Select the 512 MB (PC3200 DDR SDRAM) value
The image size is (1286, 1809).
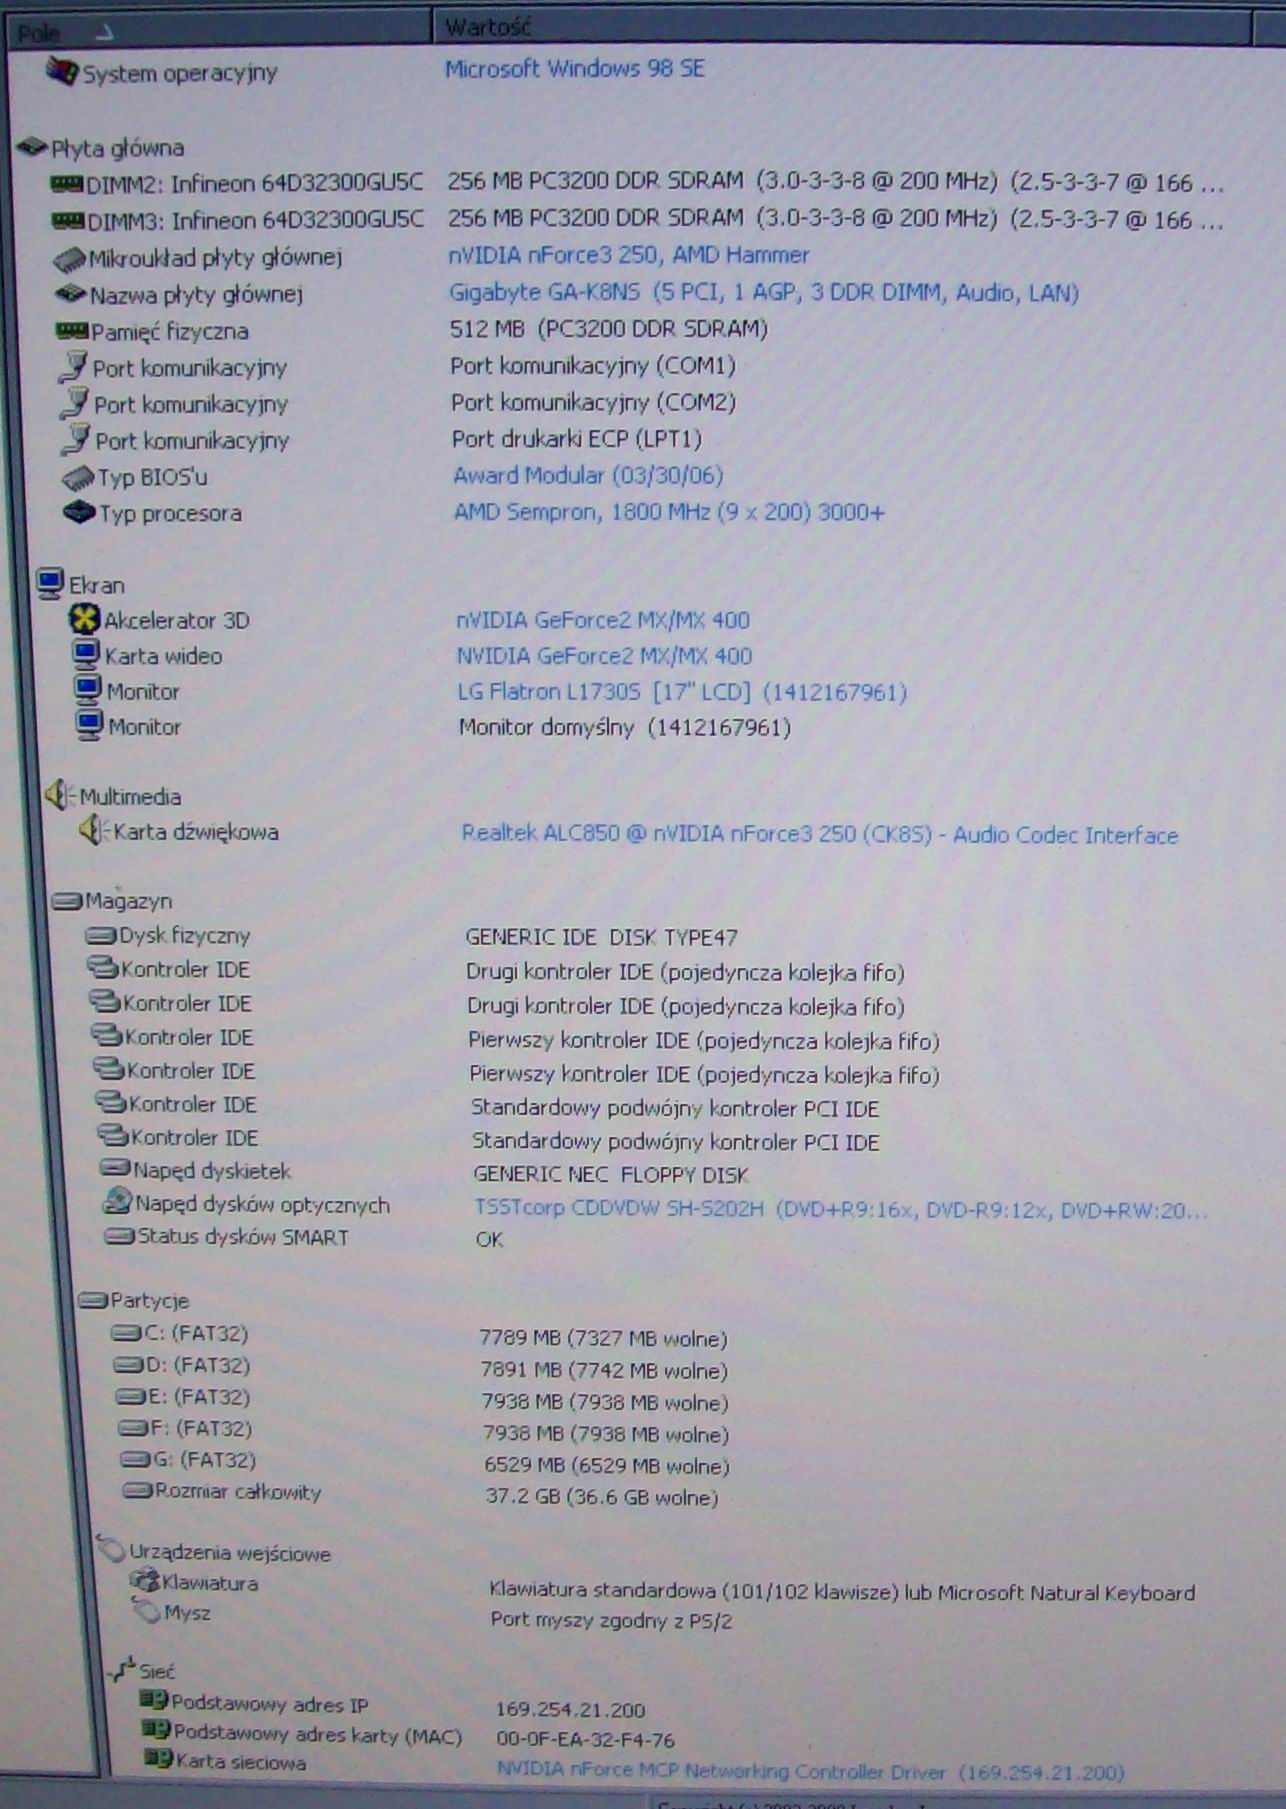[609, 329]
